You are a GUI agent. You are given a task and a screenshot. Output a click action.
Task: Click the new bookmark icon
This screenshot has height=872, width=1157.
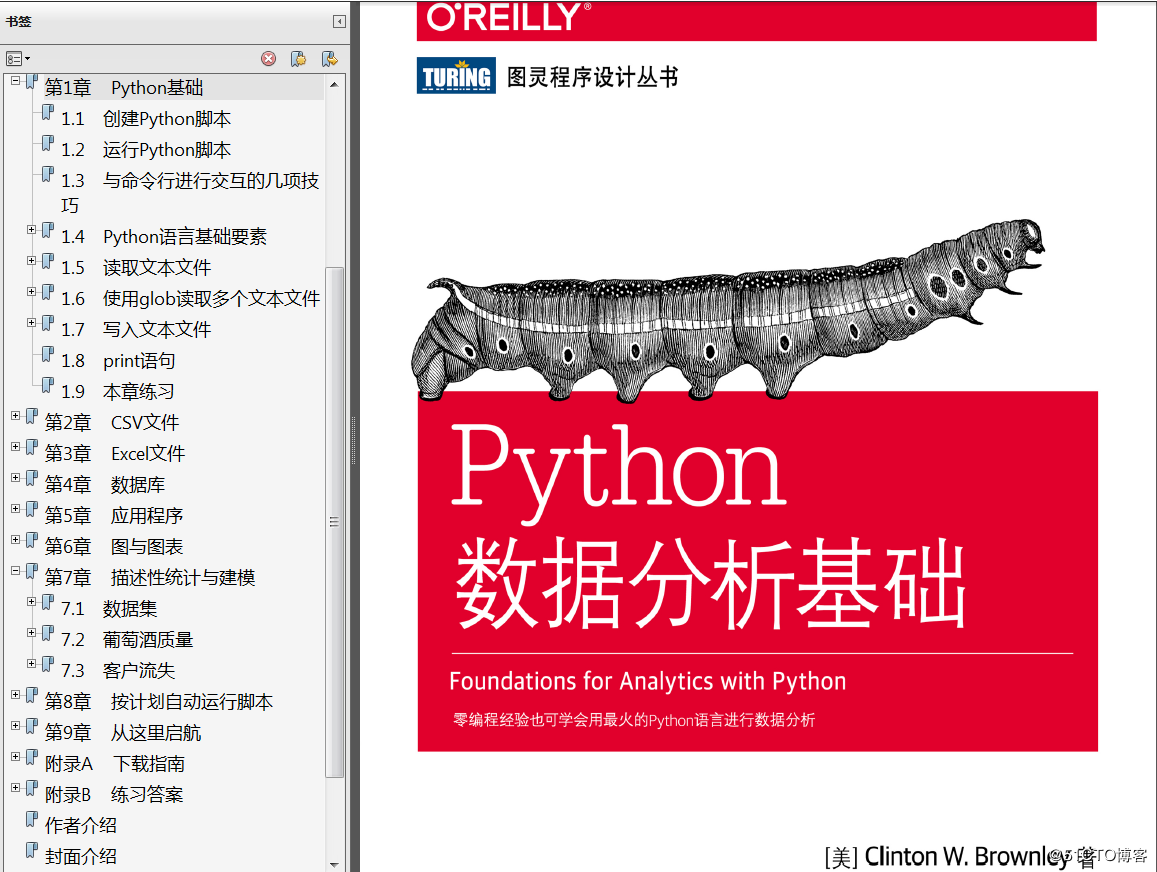tap(299, 59)
